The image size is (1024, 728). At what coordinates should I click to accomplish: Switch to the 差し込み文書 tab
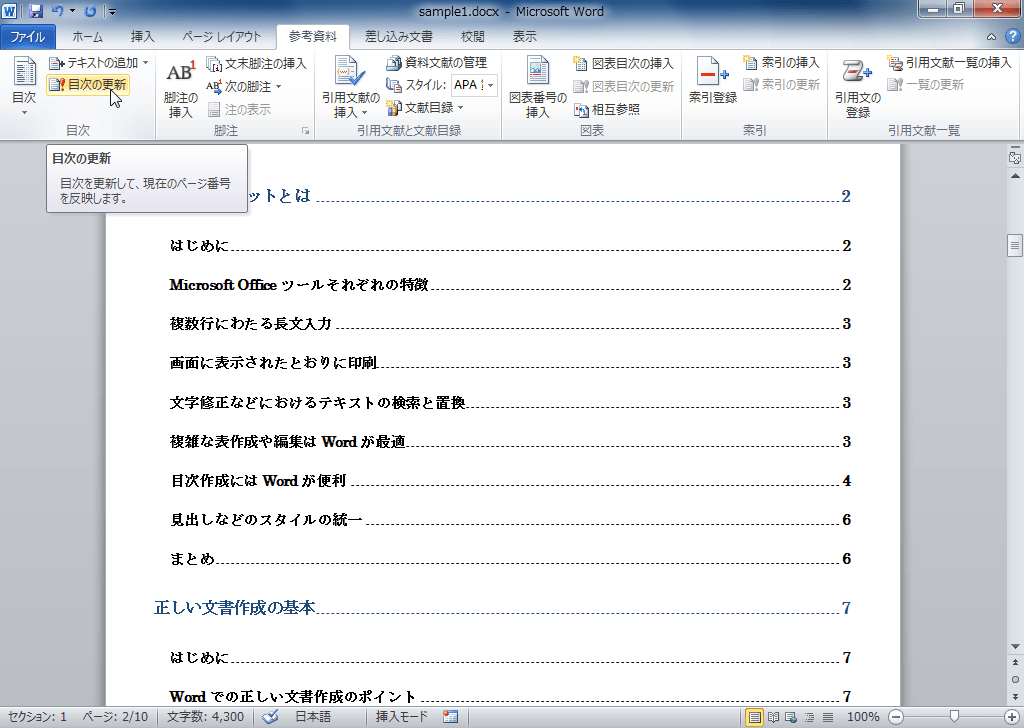399,36
